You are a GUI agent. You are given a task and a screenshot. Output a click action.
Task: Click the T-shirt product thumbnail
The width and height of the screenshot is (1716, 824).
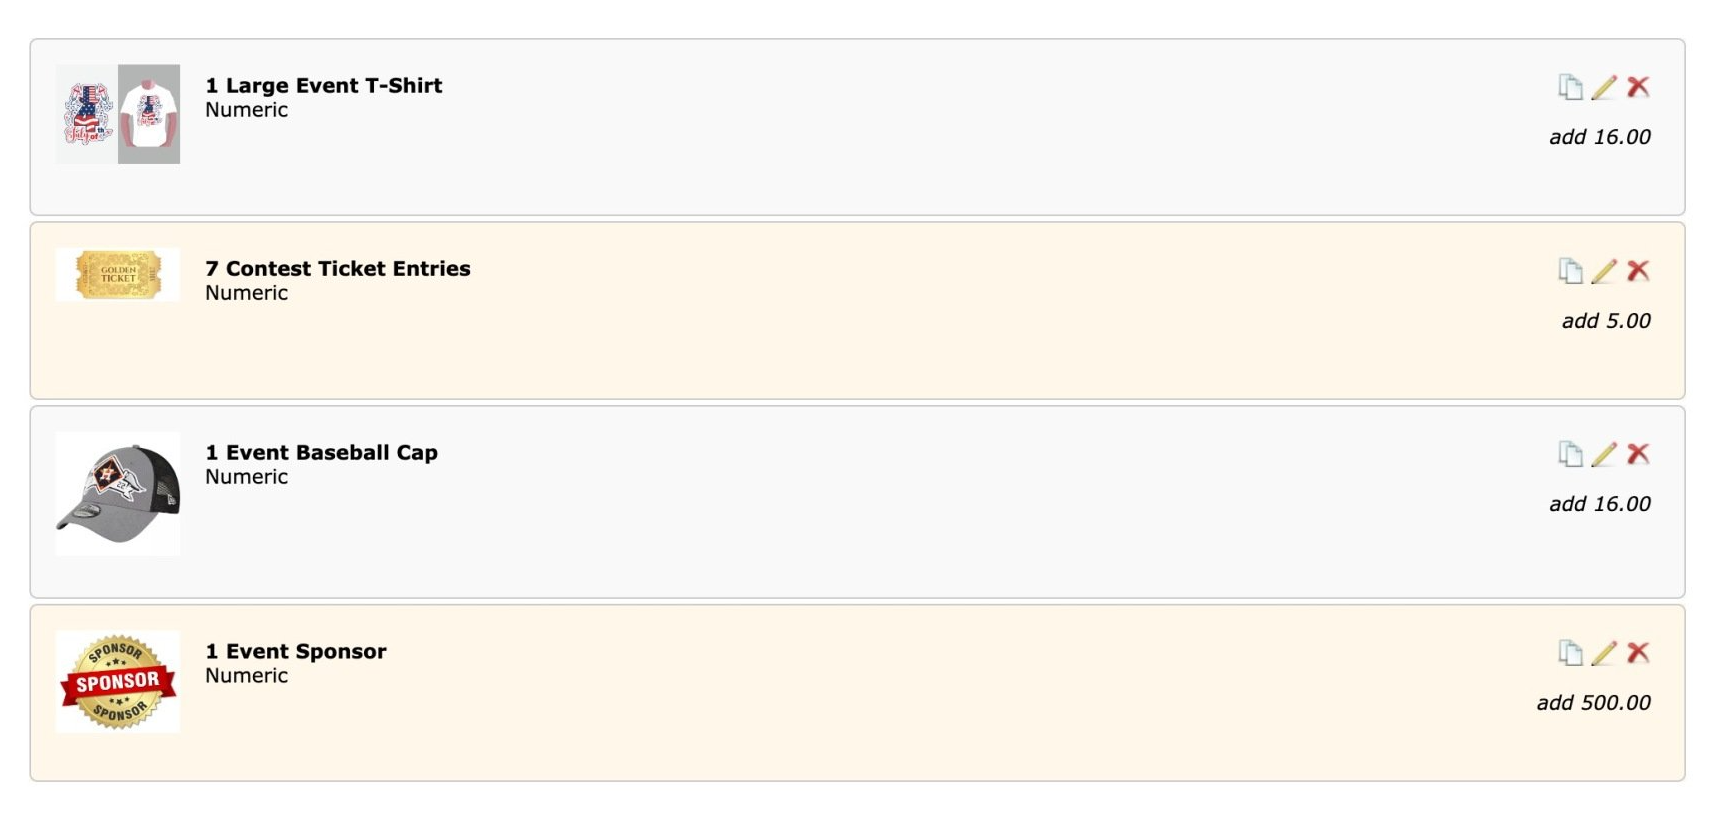pos(118,114)
